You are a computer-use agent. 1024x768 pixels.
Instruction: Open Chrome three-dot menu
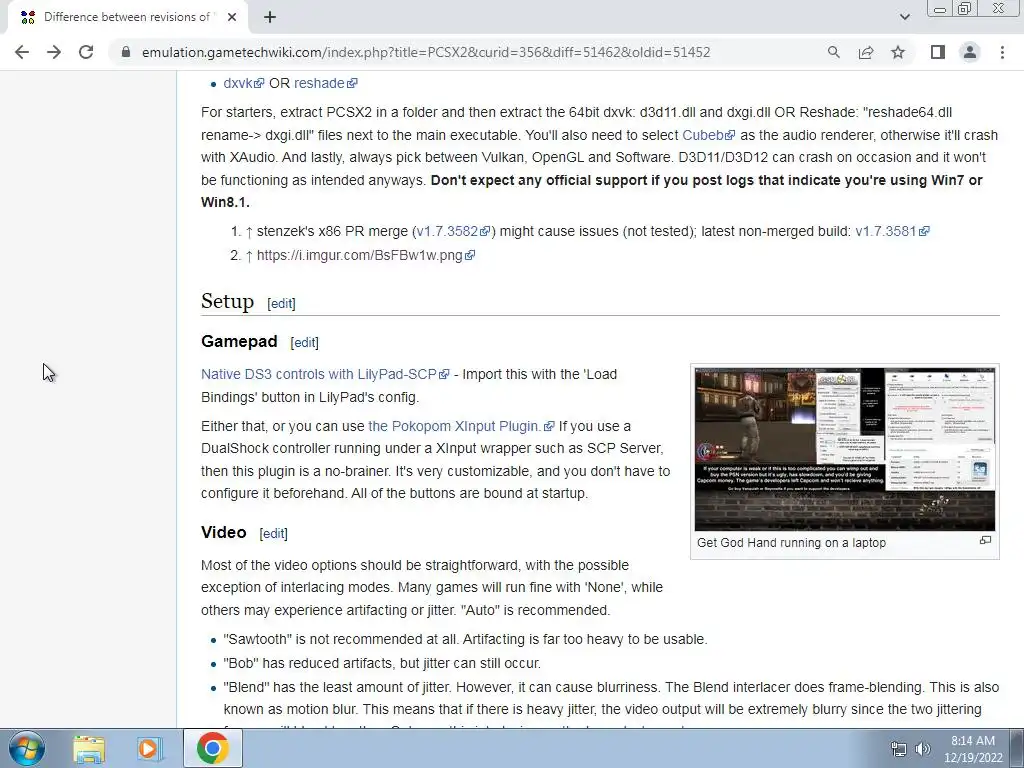(1002, 52)
